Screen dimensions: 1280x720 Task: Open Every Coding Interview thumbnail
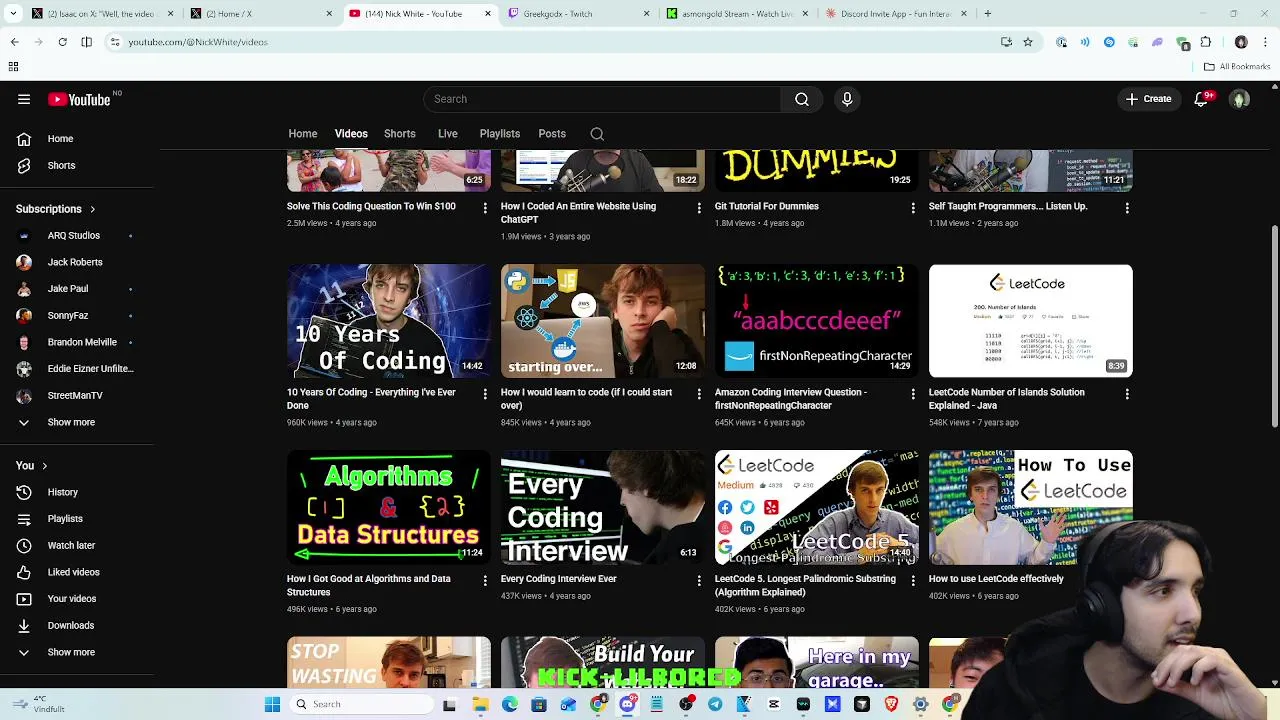[x=603, y=507]
